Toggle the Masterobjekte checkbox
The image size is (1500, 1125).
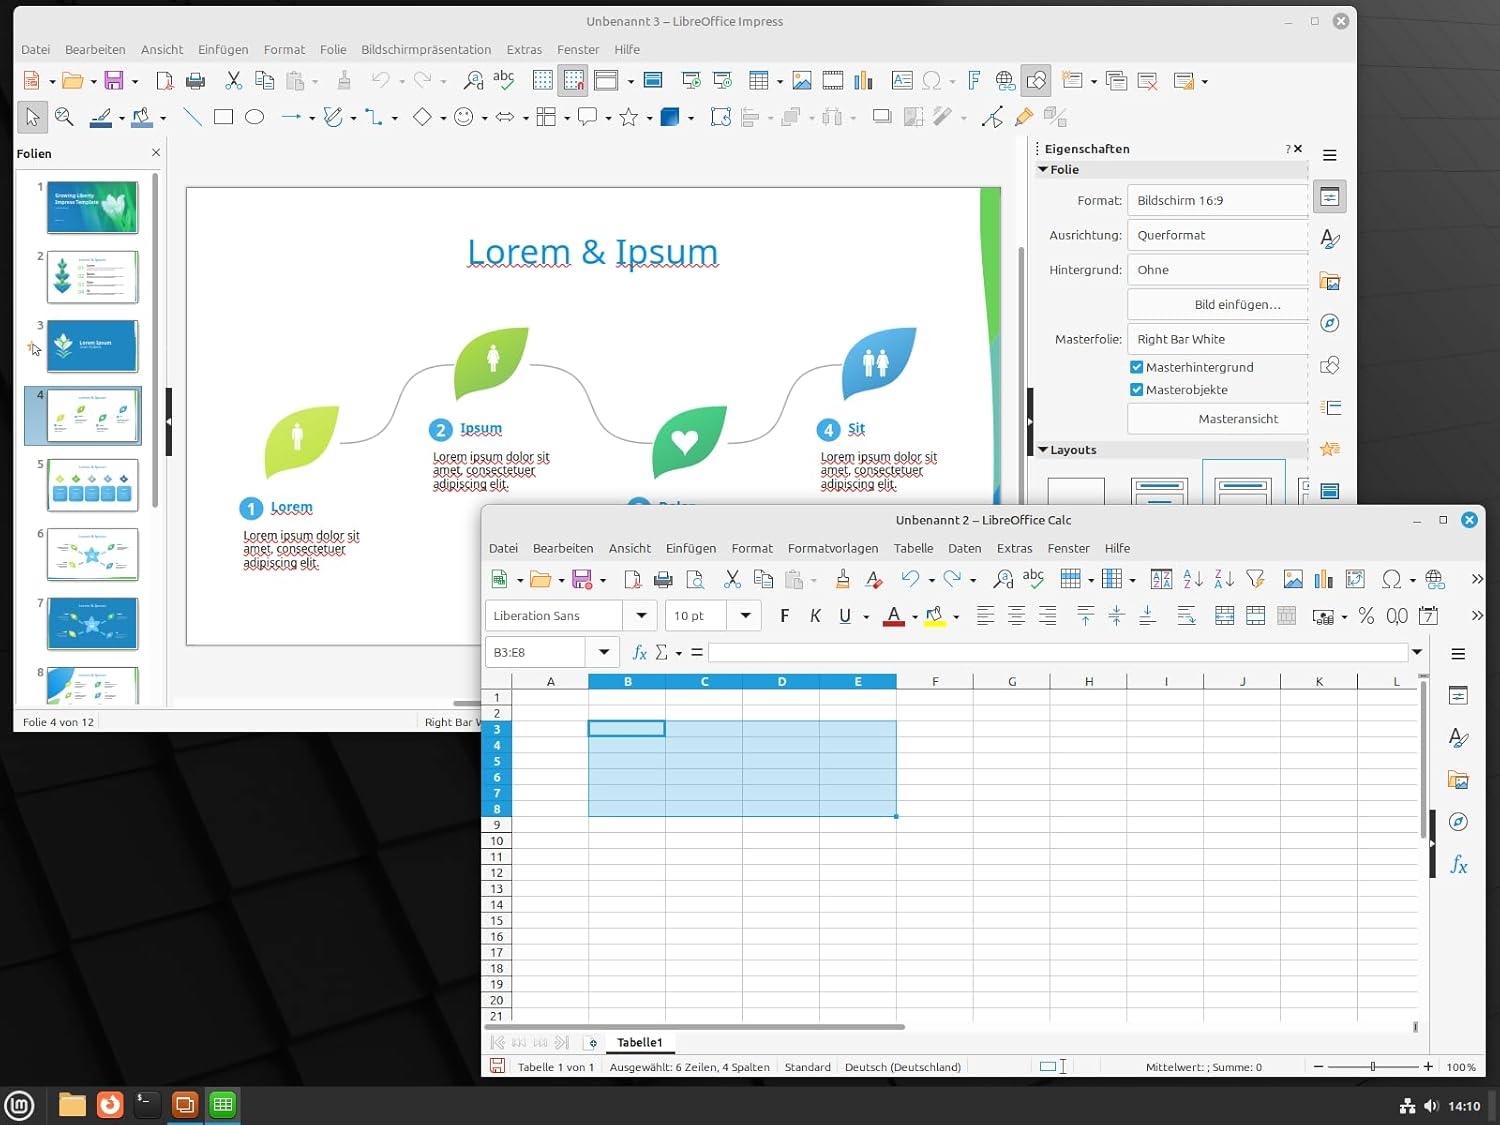click(x=1137, y=390)
